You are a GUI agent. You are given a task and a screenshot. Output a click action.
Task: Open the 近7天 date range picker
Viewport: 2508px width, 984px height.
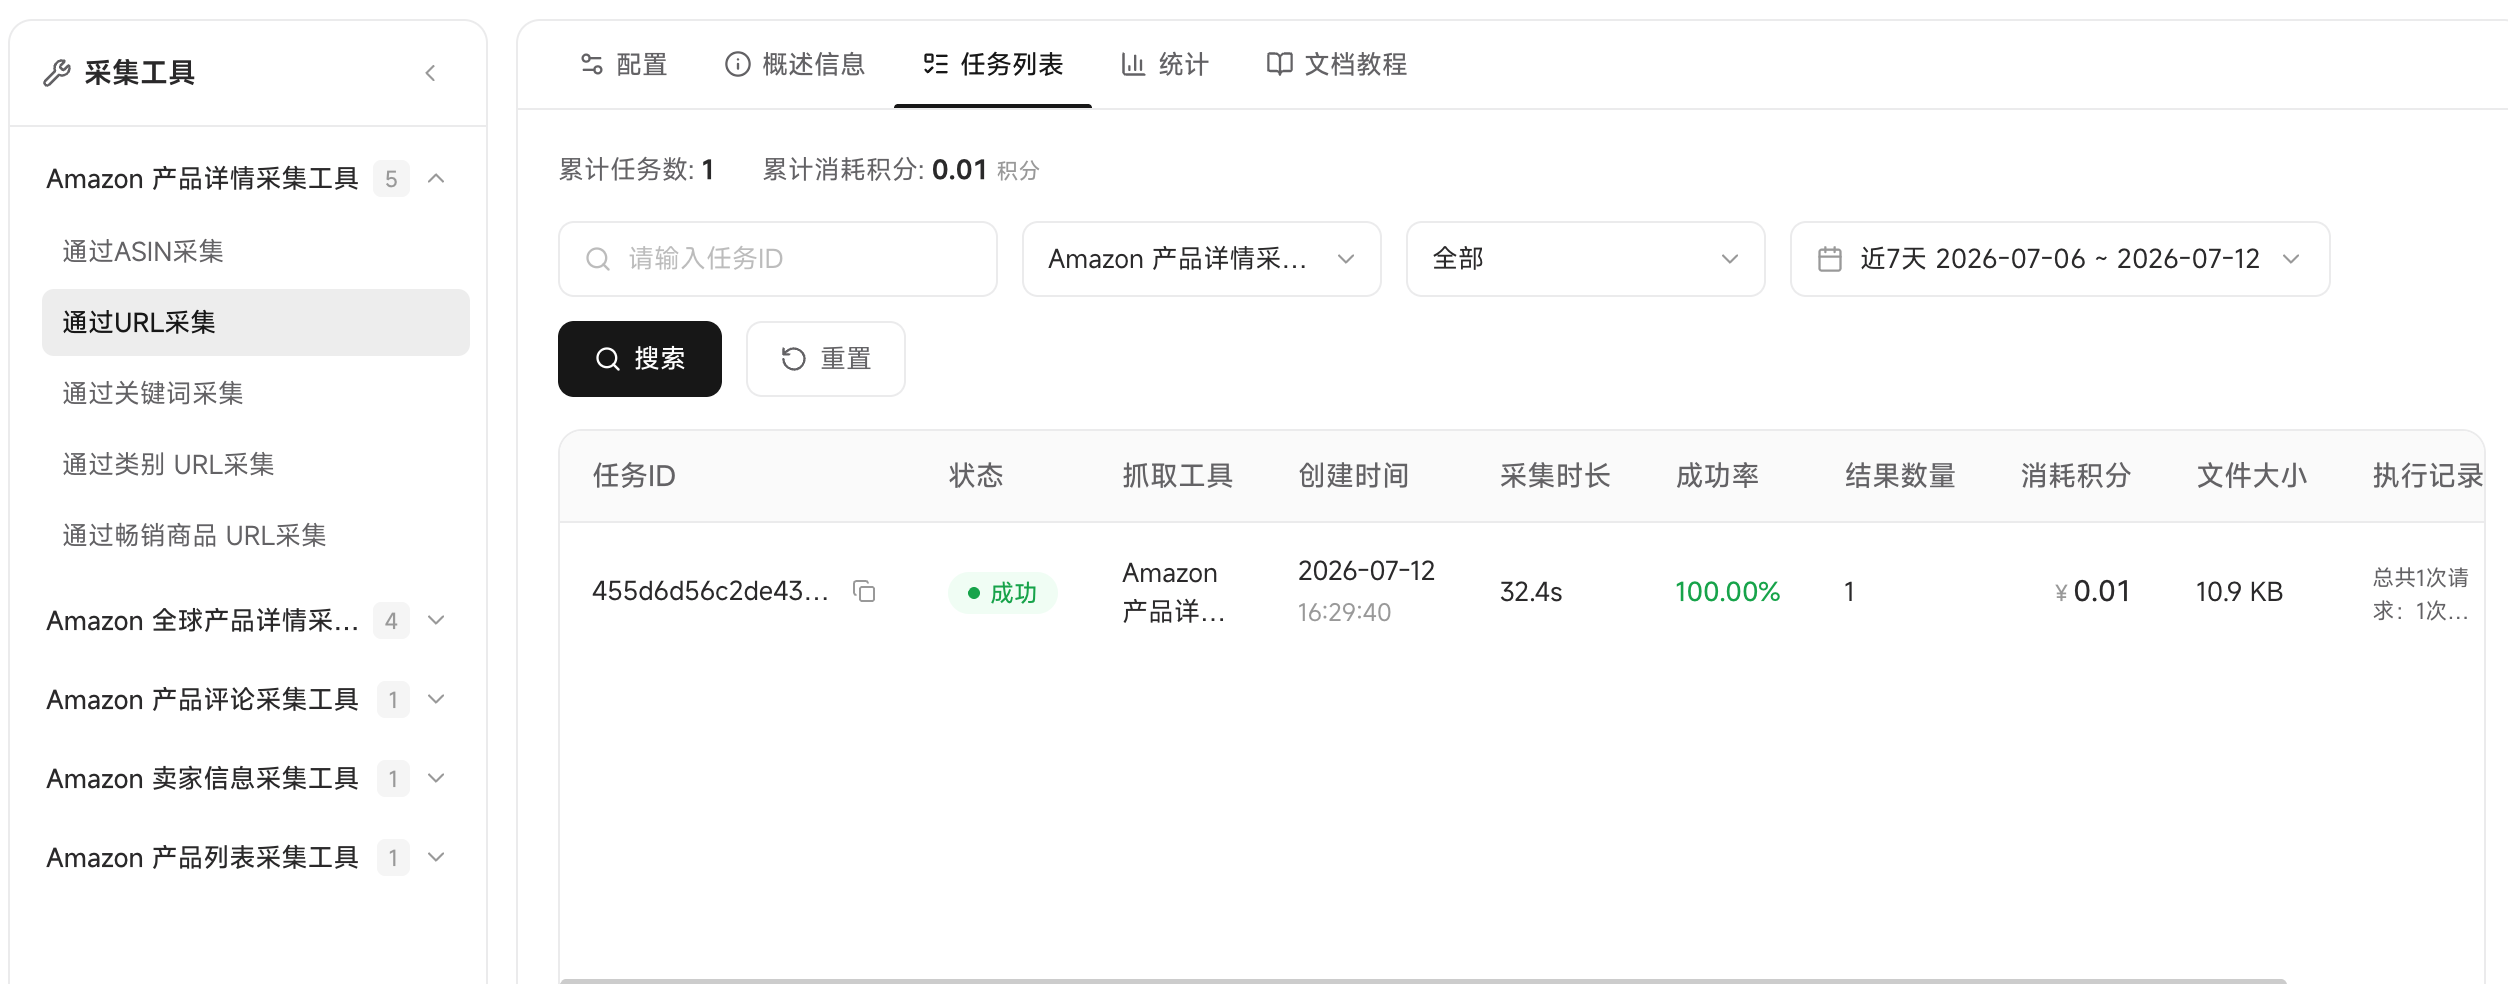coord(2060,259)
